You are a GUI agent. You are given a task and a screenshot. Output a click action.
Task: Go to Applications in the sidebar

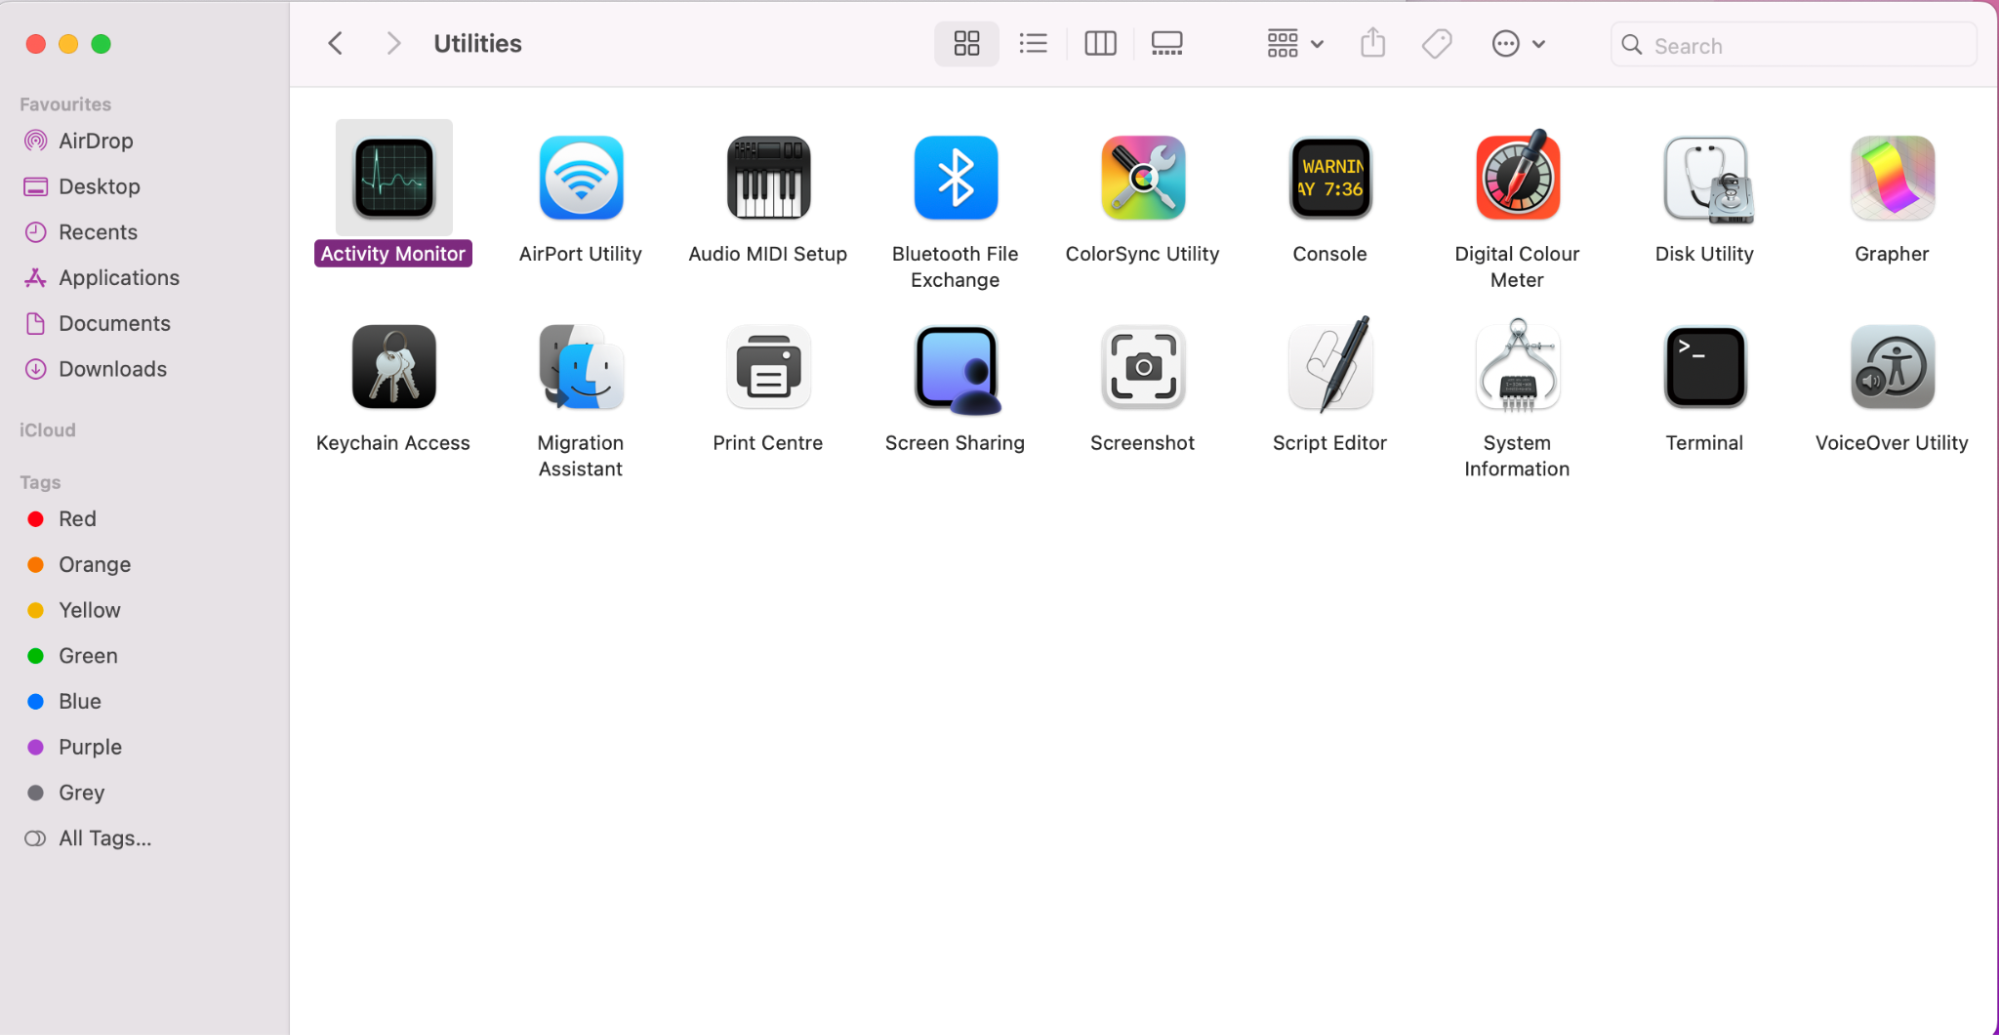point(119,277)
